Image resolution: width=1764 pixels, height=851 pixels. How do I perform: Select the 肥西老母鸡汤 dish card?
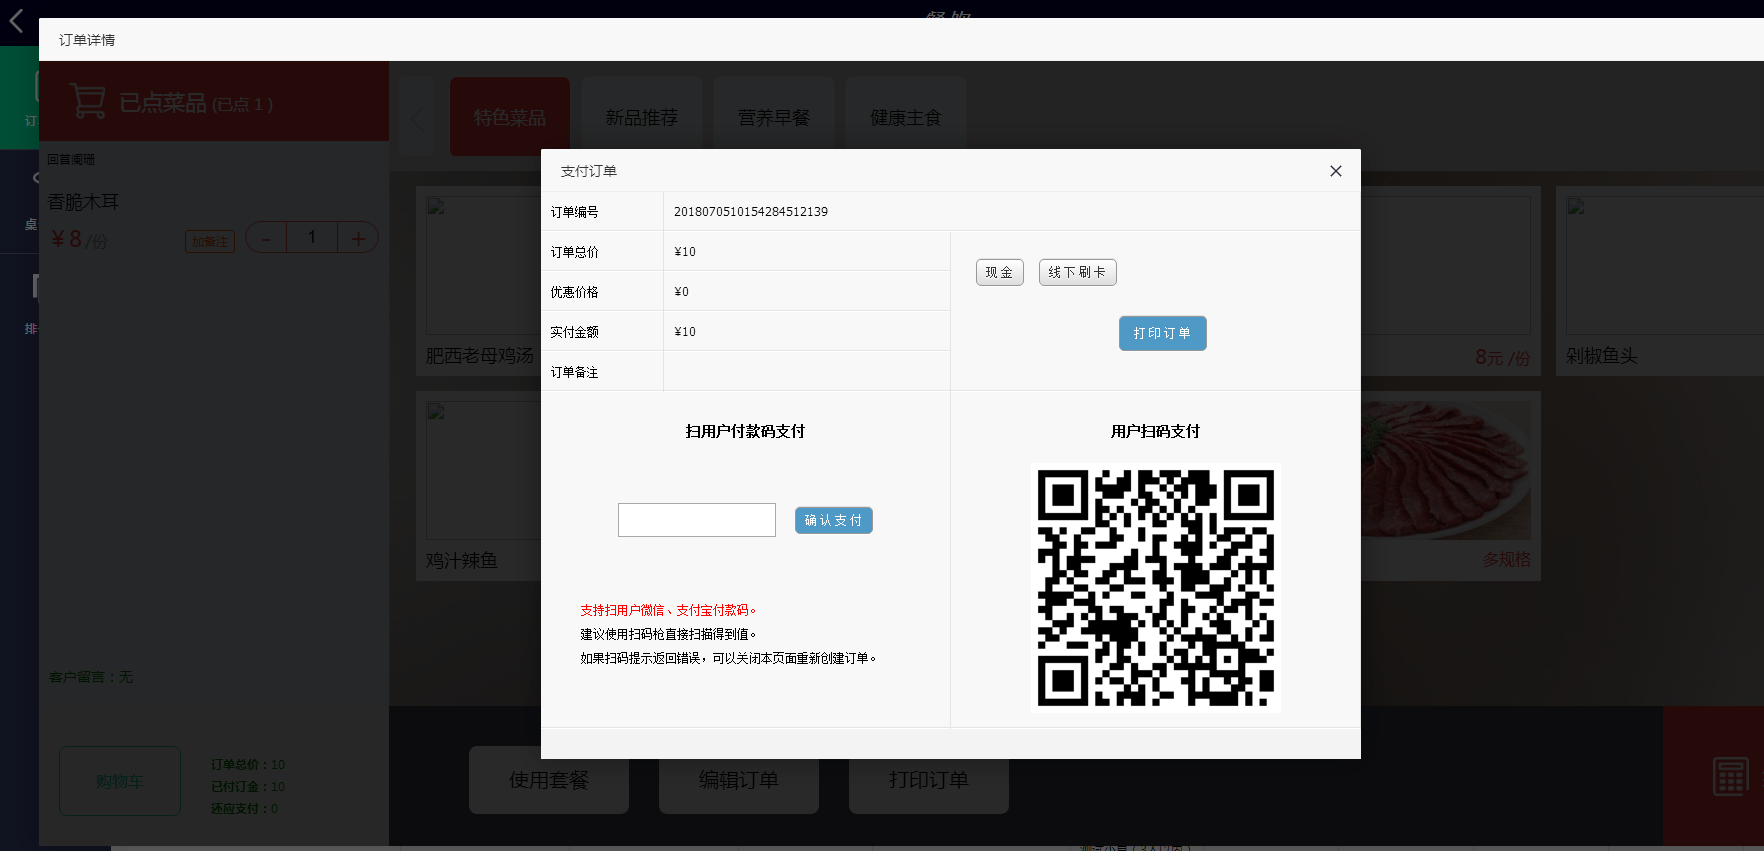(x=478, y=281)
